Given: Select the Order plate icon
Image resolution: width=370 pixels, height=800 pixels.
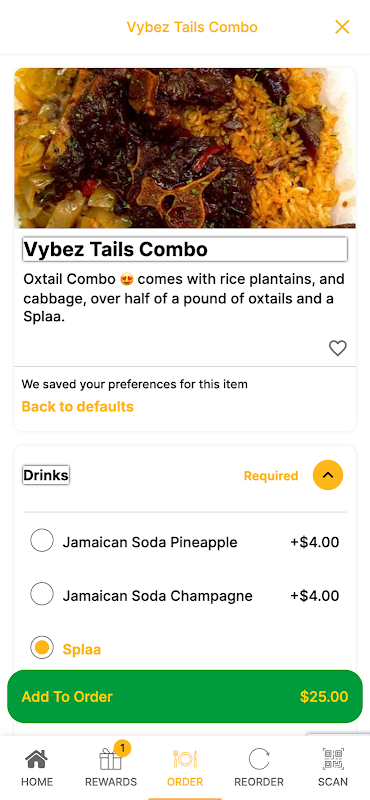Looking at the screenshot, I should [185, 759].
